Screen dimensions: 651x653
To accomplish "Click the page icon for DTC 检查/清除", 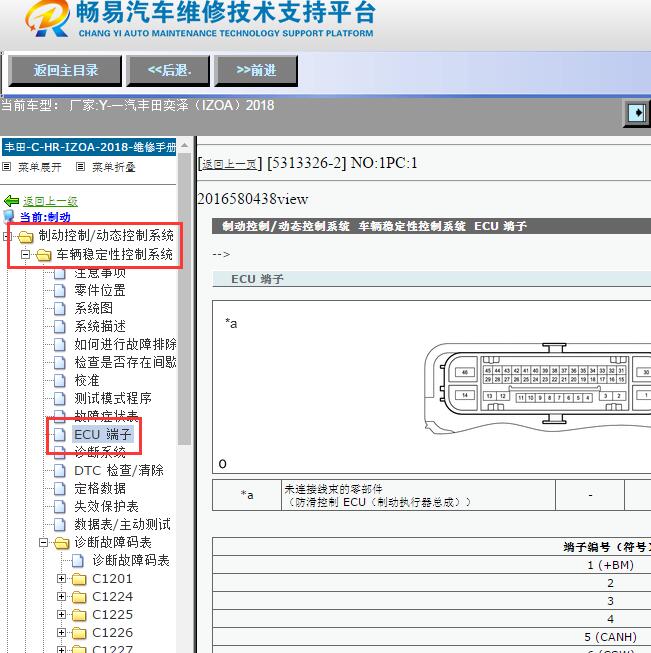I will pyautogui.click(x=60, y=471).
